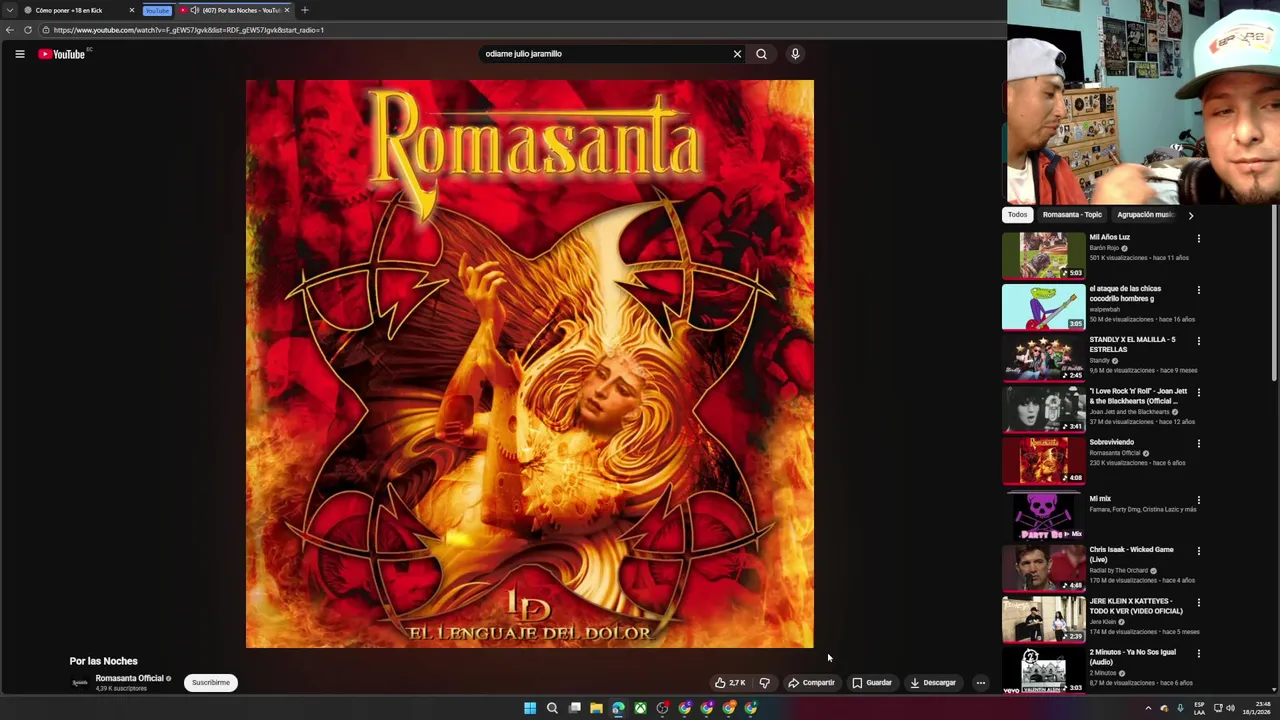This screenshot has height=720, width=1280.
Task: Open options menu for el ataque de las chicas
Action: coord(1198,290)
